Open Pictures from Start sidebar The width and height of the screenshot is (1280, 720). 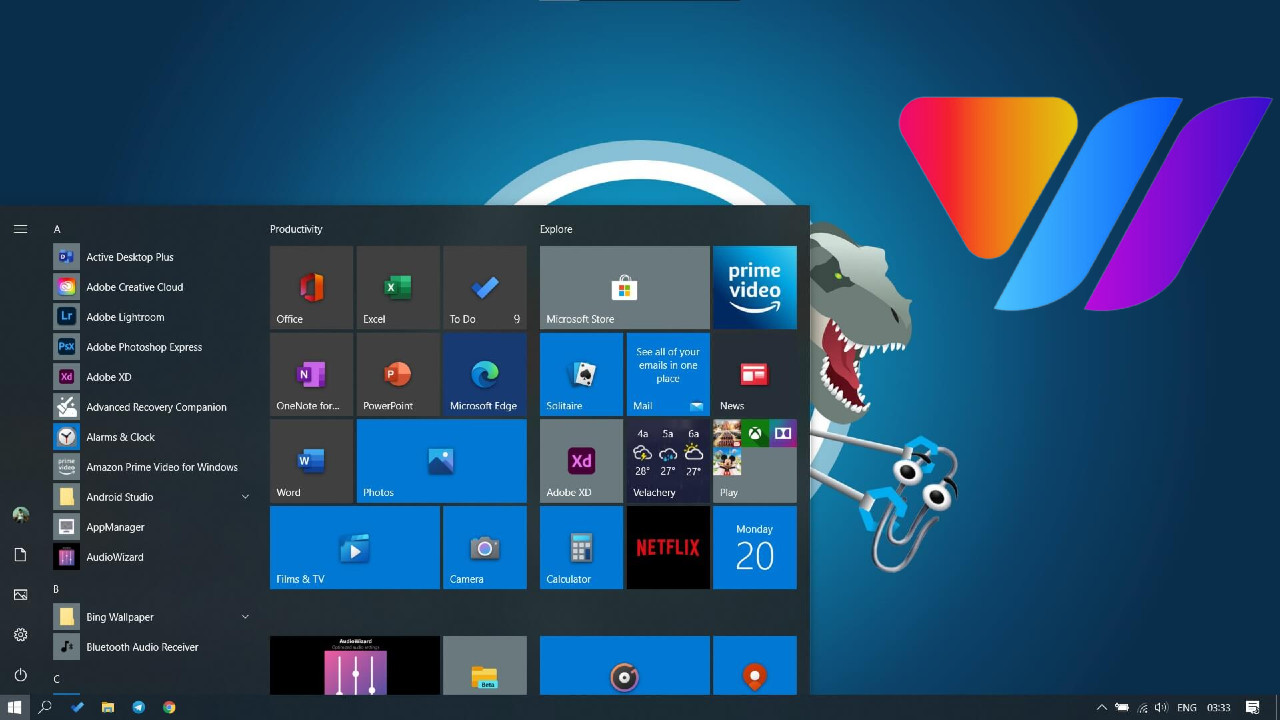[x=20, y=595]
